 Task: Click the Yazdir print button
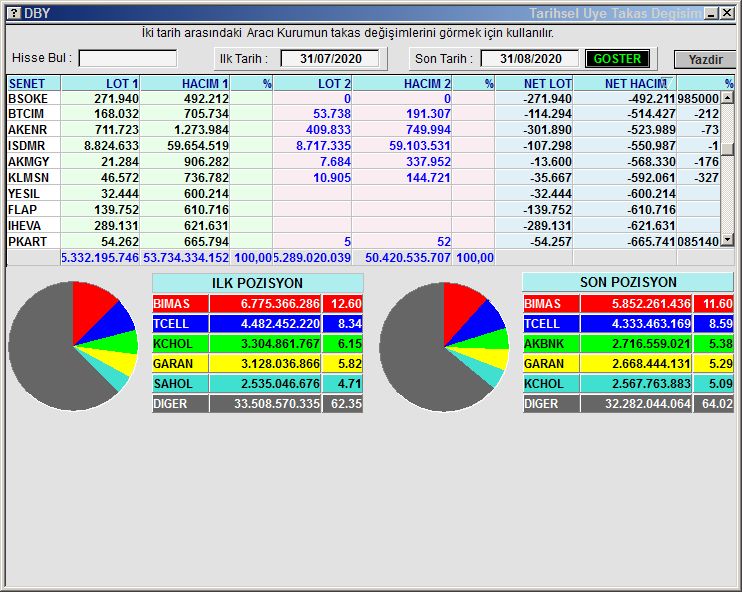[x=705, y=60]
